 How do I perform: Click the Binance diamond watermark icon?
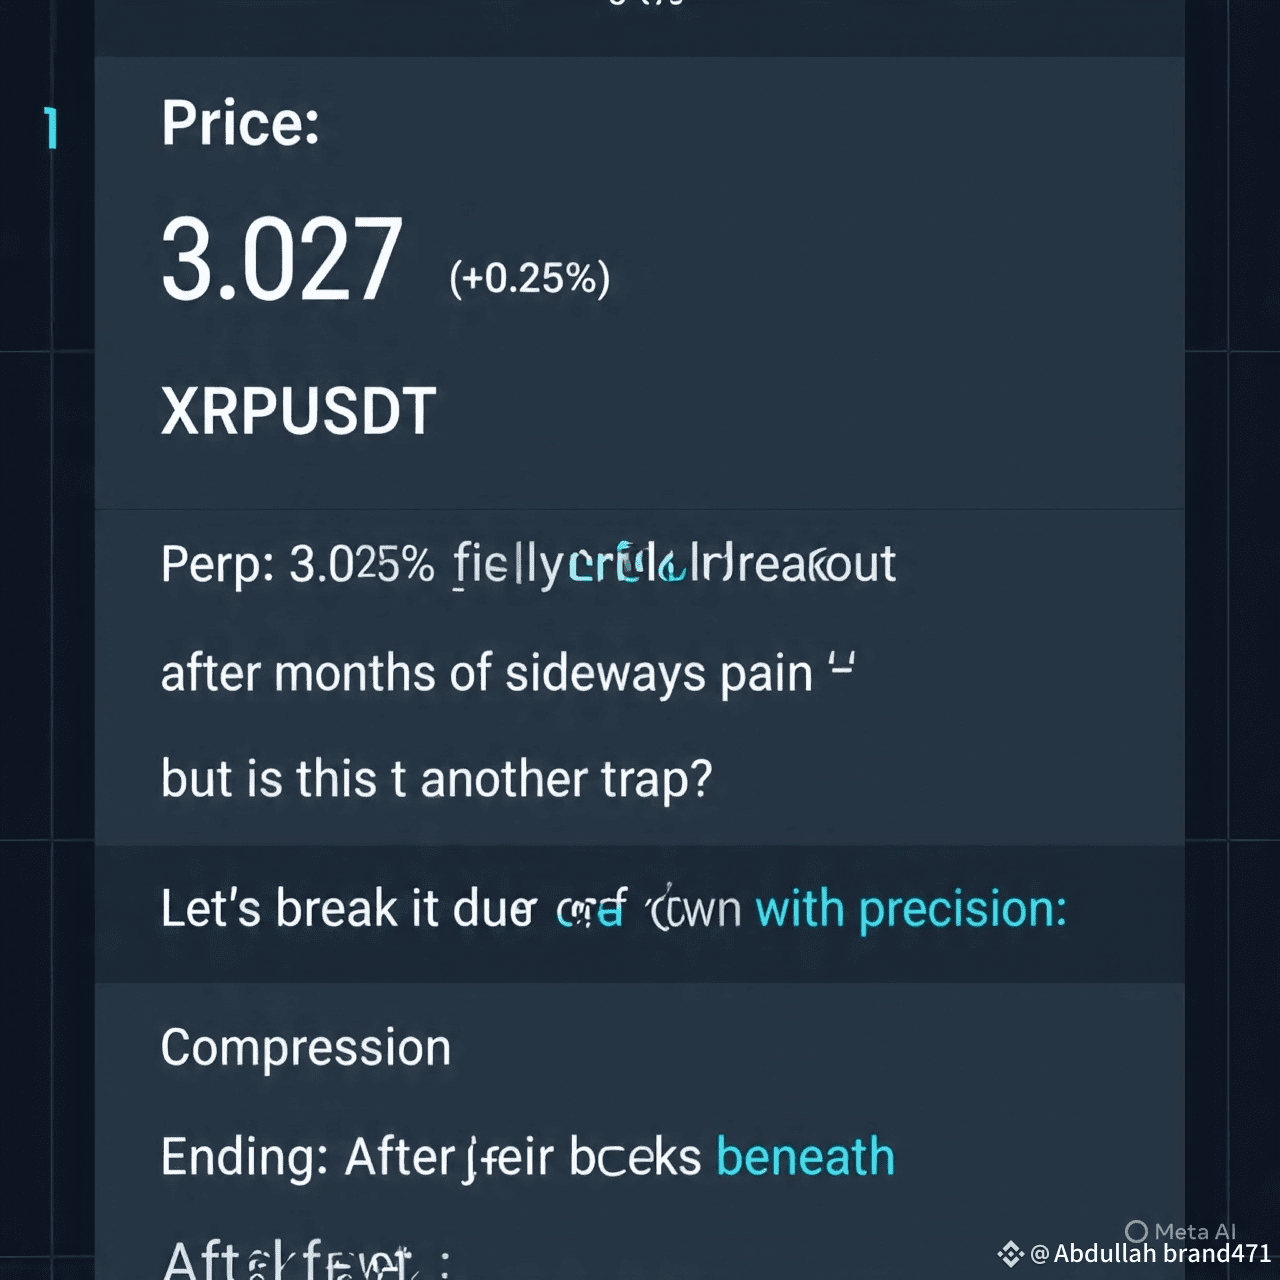[x=1010, y=1254]
